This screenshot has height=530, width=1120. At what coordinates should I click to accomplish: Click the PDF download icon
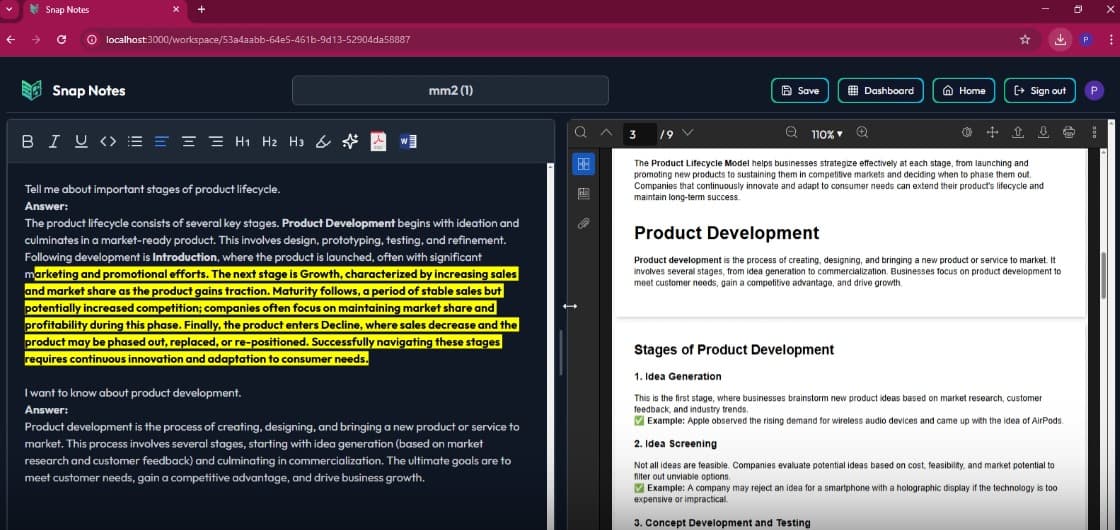tap(1043, 133)
